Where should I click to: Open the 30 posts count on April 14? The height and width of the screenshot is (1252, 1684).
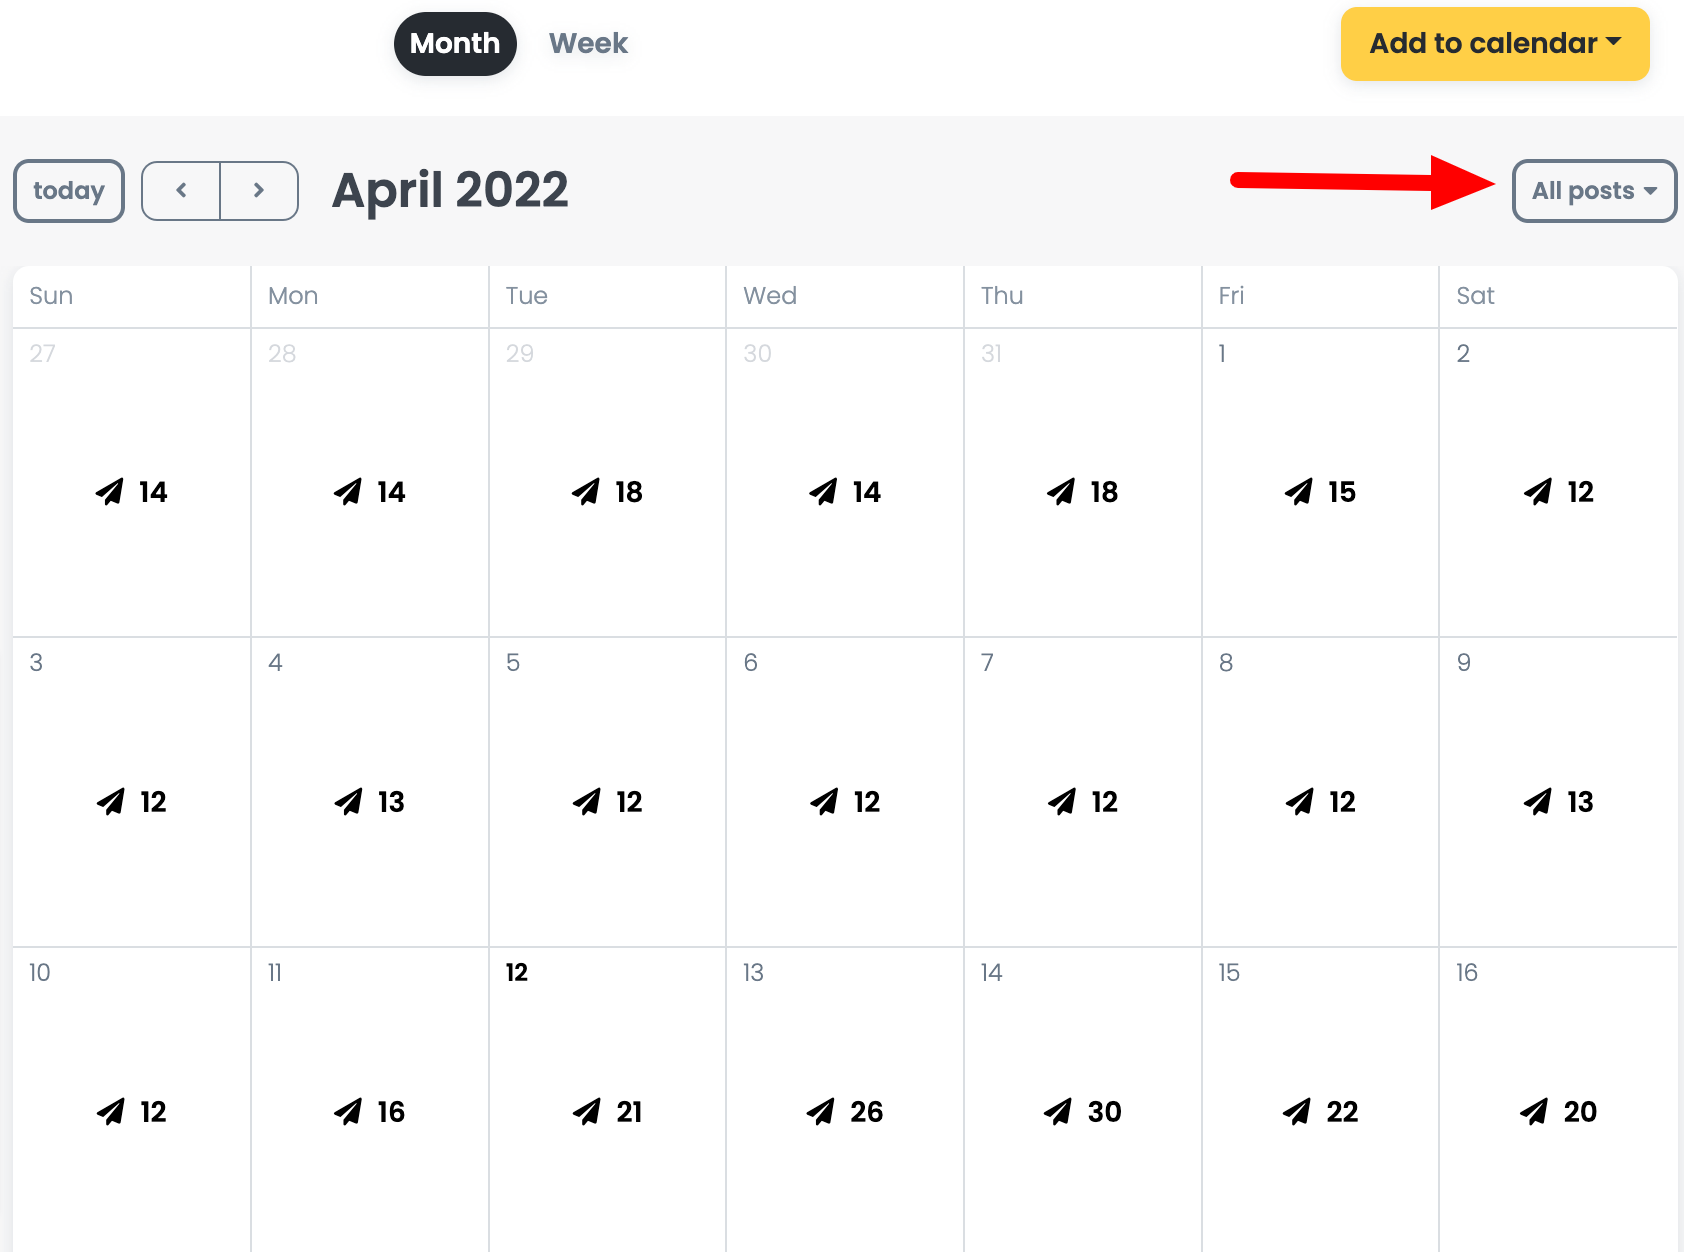coord(1104,1112)
